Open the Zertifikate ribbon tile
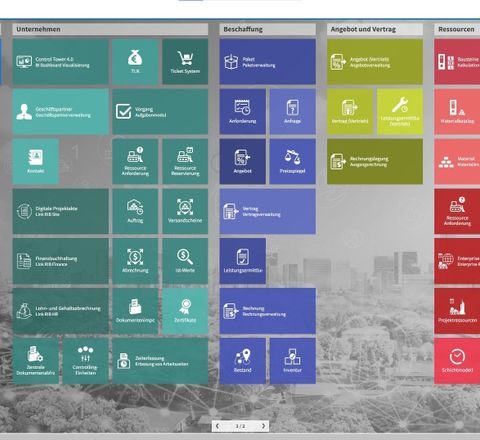Screen dimensions: 480x440 tap(185, 311)
